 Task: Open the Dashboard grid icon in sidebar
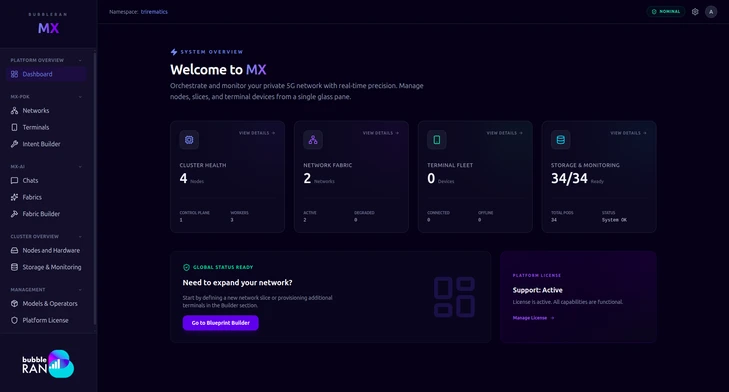14,74
